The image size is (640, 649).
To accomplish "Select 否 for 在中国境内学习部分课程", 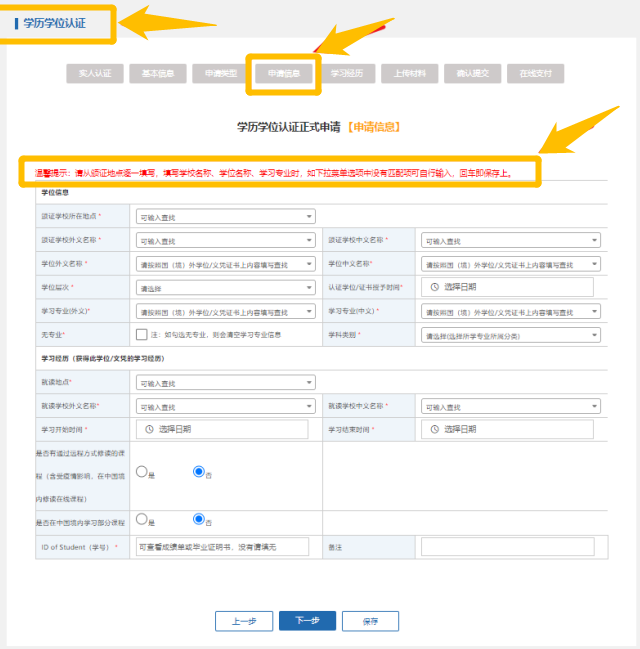I will coord(199,521).
